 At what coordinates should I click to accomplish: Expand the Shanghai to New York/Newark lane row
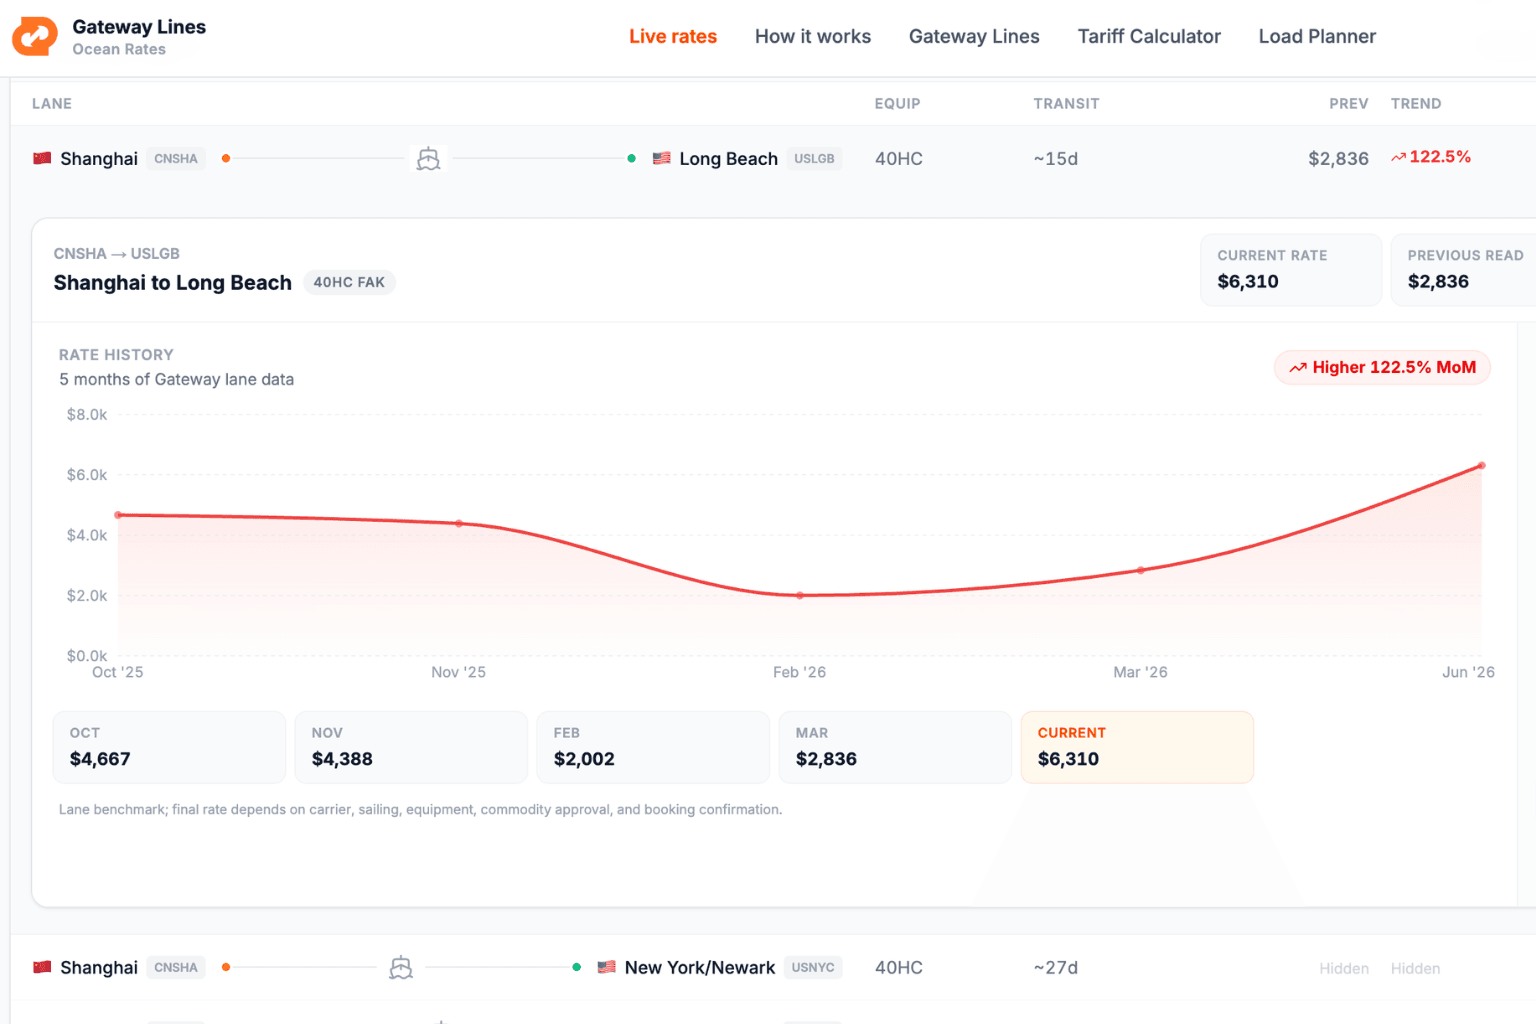pos(773,967)
